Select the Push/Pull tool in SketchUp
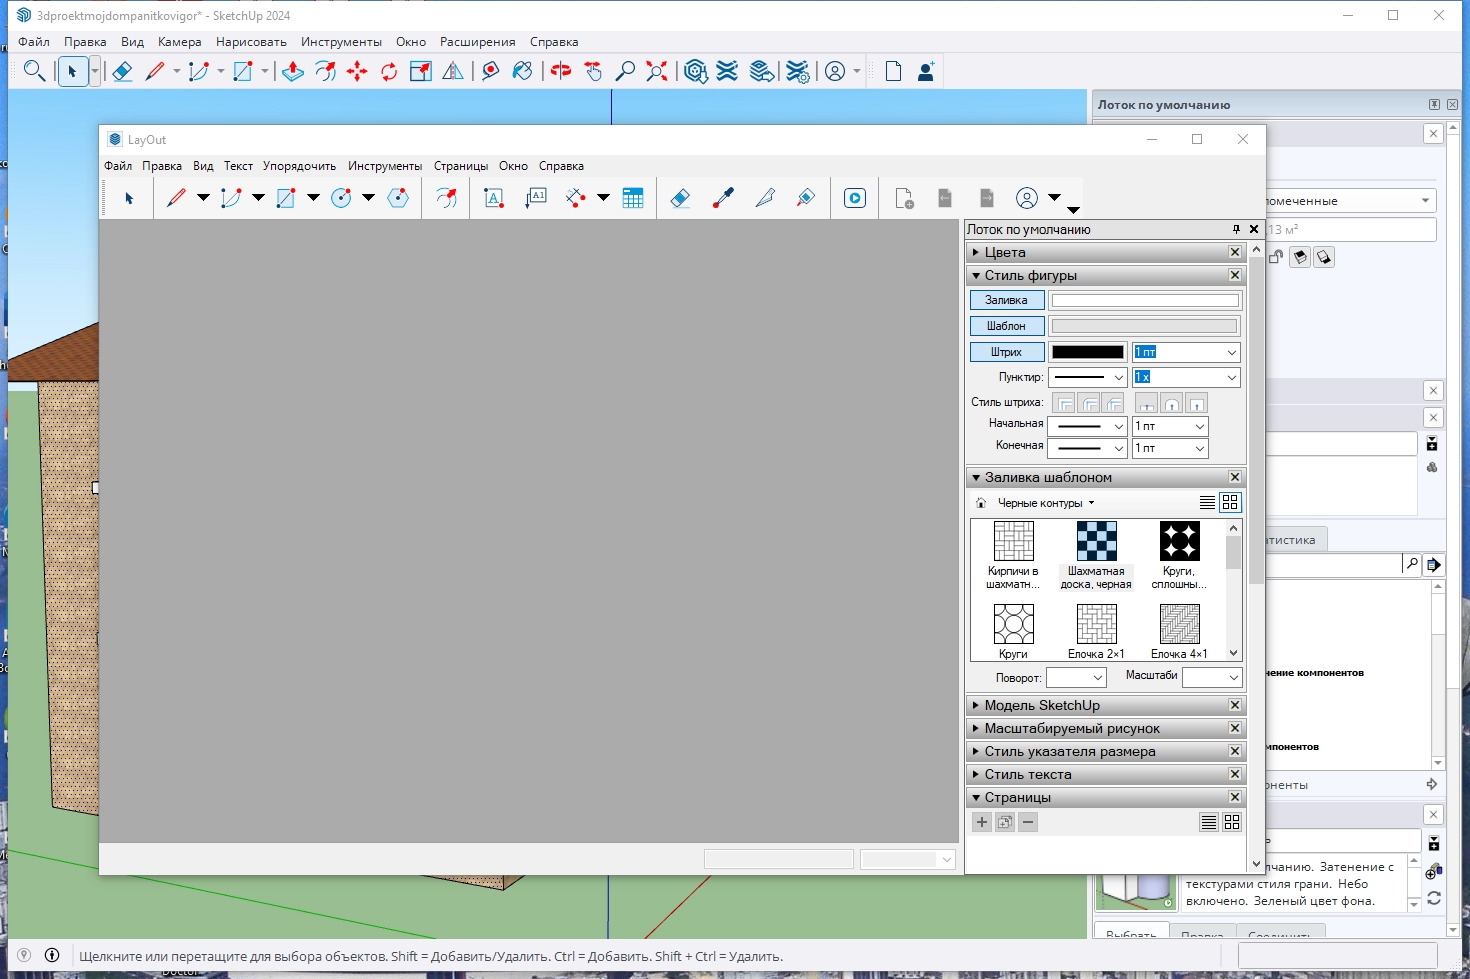 [293, 71]
